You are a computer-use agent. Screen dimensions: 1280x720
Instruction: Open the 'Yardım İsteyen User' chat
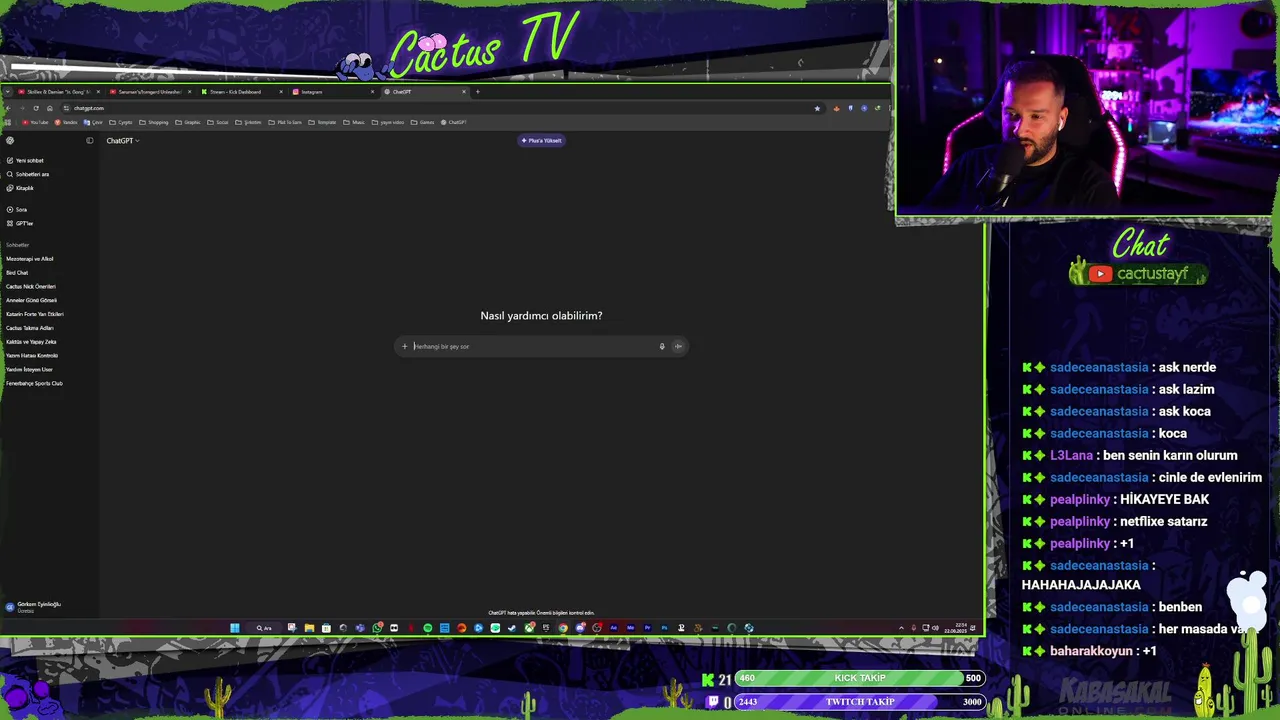tap(29, 369)
